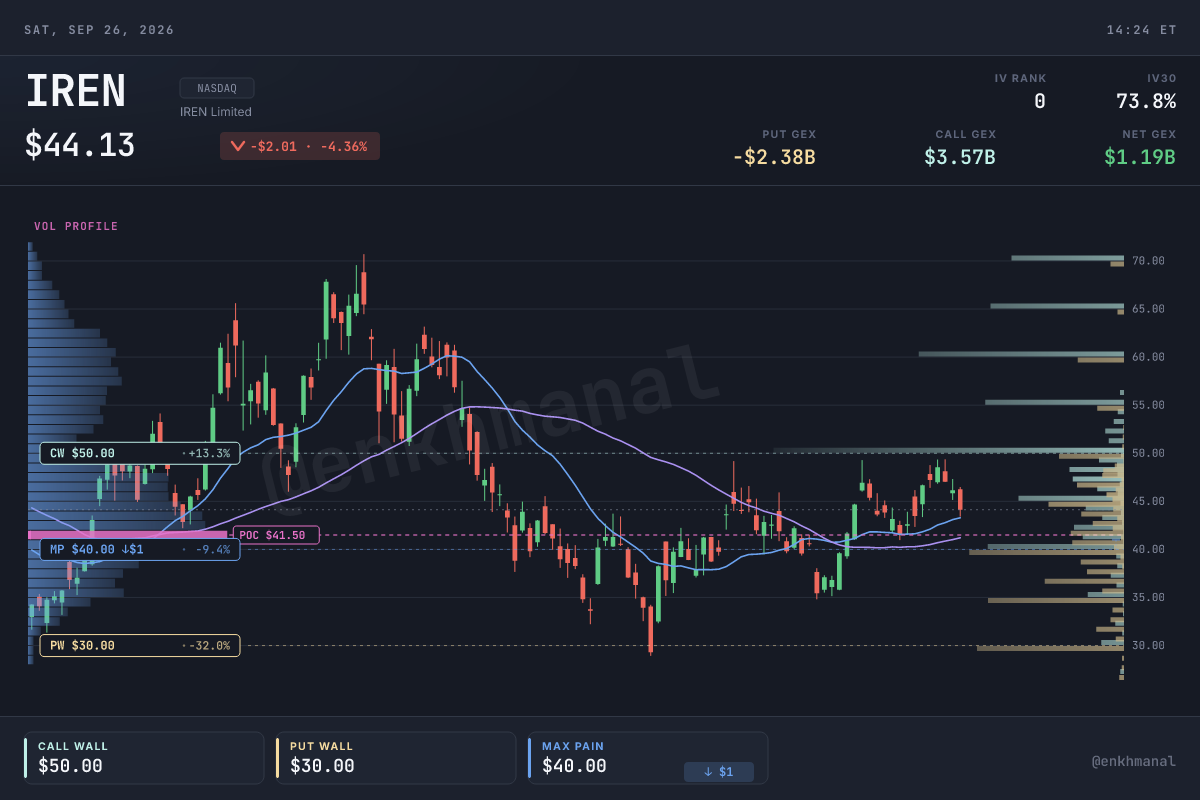This screenshot has width=1200, height=800.
Task: Click the 65.00 price axis label
Action: pos(1148,309)
